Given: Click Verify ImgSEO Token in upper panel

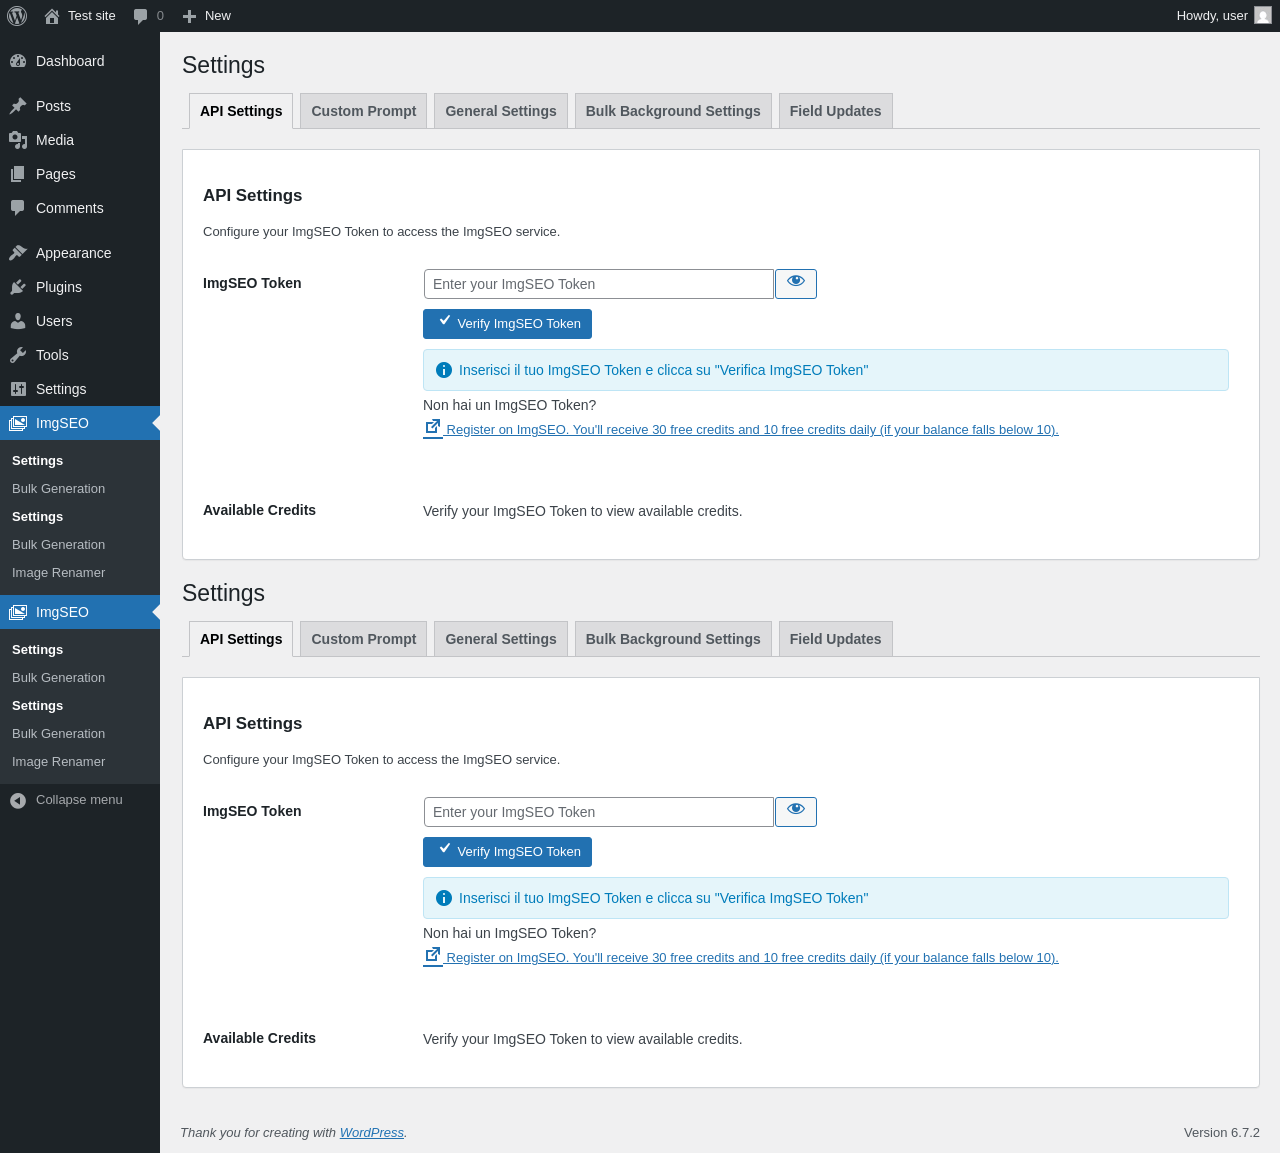Looking at the screenshot, I should coord(508,324).
